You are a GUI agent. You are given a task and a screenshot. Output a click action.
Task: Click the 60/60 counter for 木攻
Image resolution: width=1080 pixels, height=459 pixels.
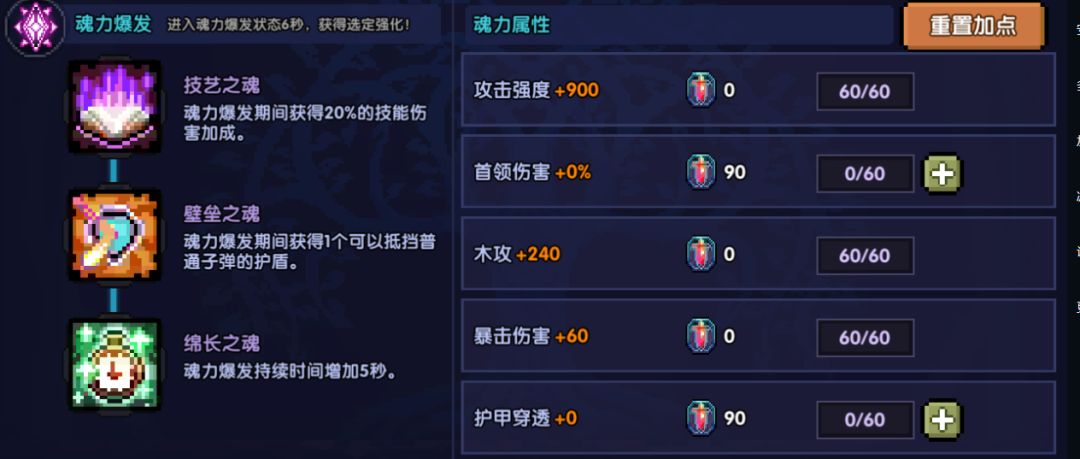[x=864, y=255]
